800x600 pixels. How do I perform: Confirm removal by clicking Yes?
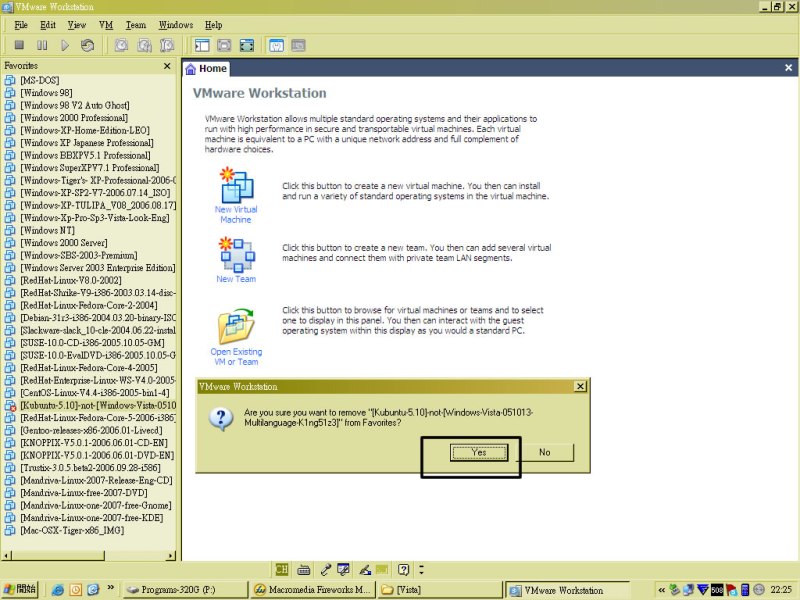[479, 452]
